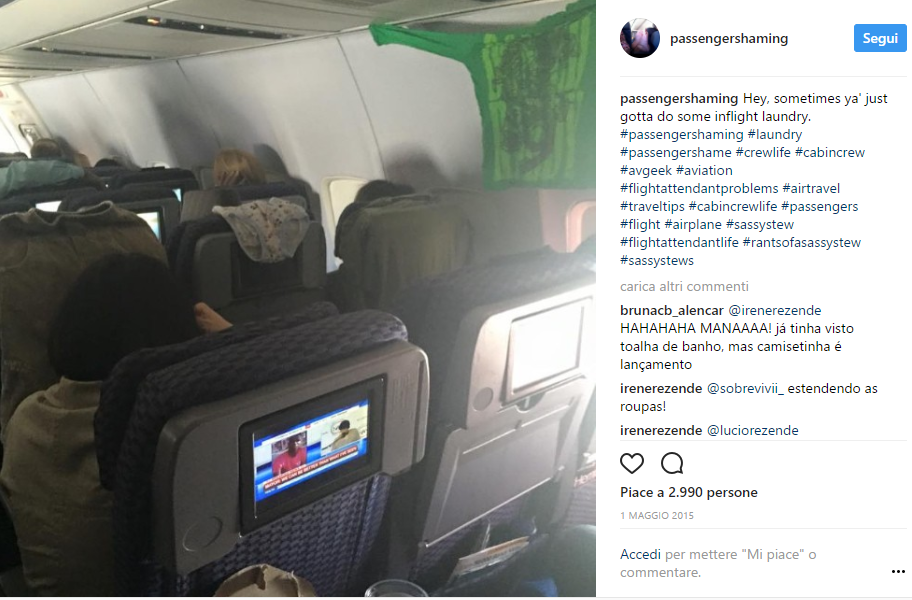Open the #sassystew hashtag
This screenshot has height=600, width=912.
(760, 225)
